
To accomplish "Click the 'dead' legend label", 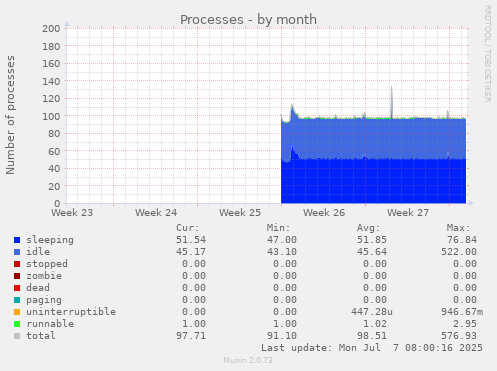I will point(38,288).
